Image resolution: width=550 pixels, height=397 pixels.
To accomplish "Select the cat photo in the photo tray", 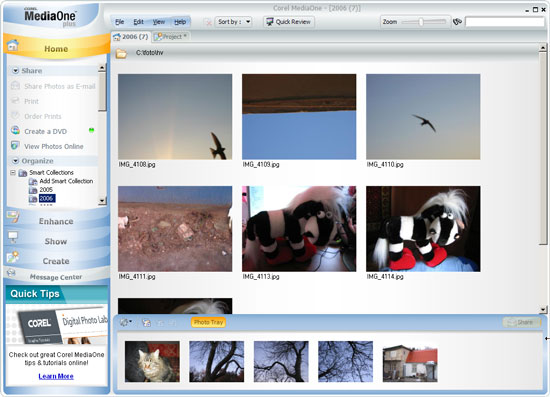I will (152, 362).
